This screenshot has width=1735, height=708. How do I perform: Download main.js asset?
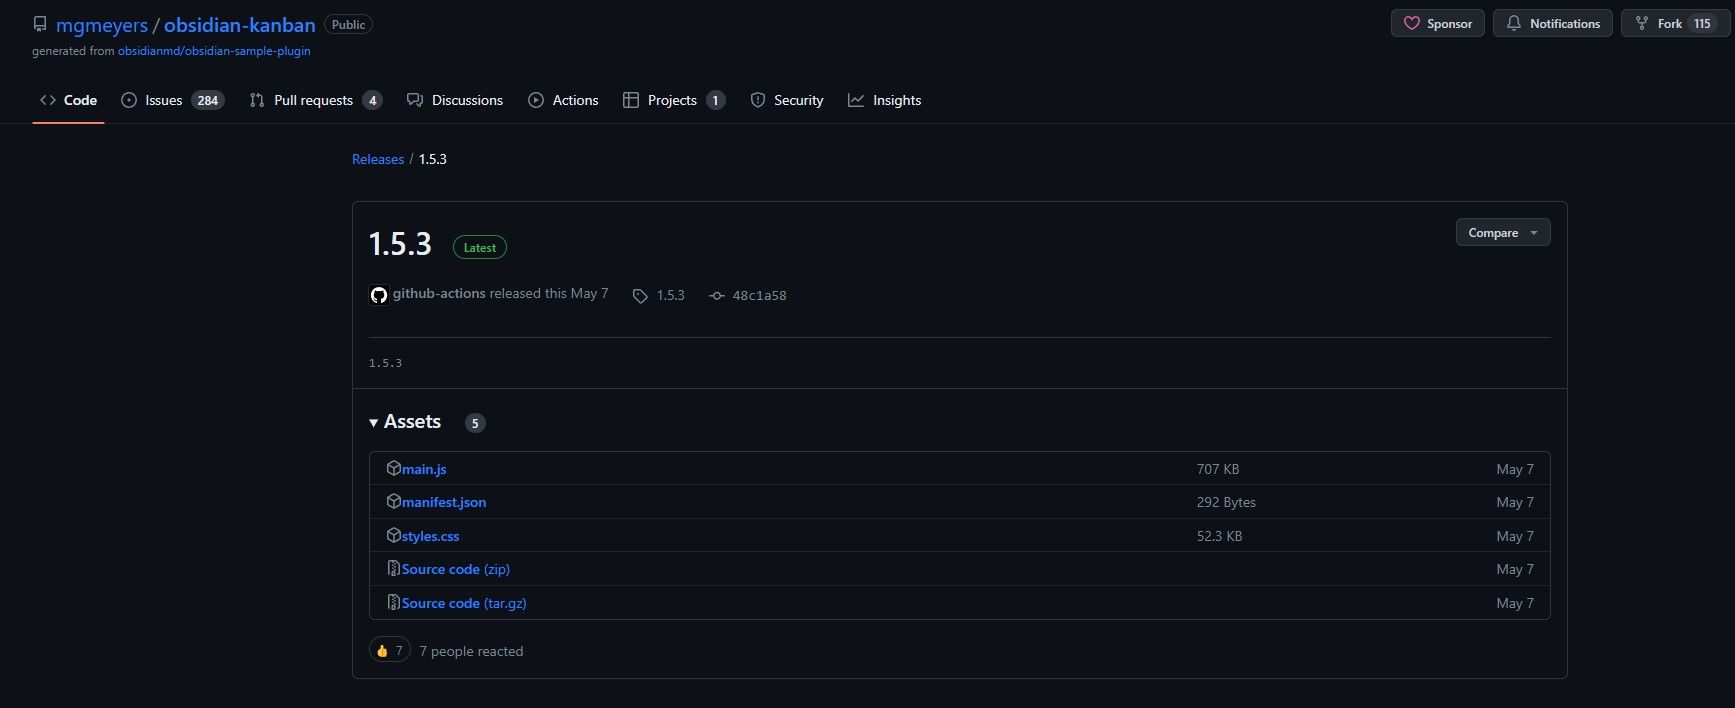click(424, 469)
